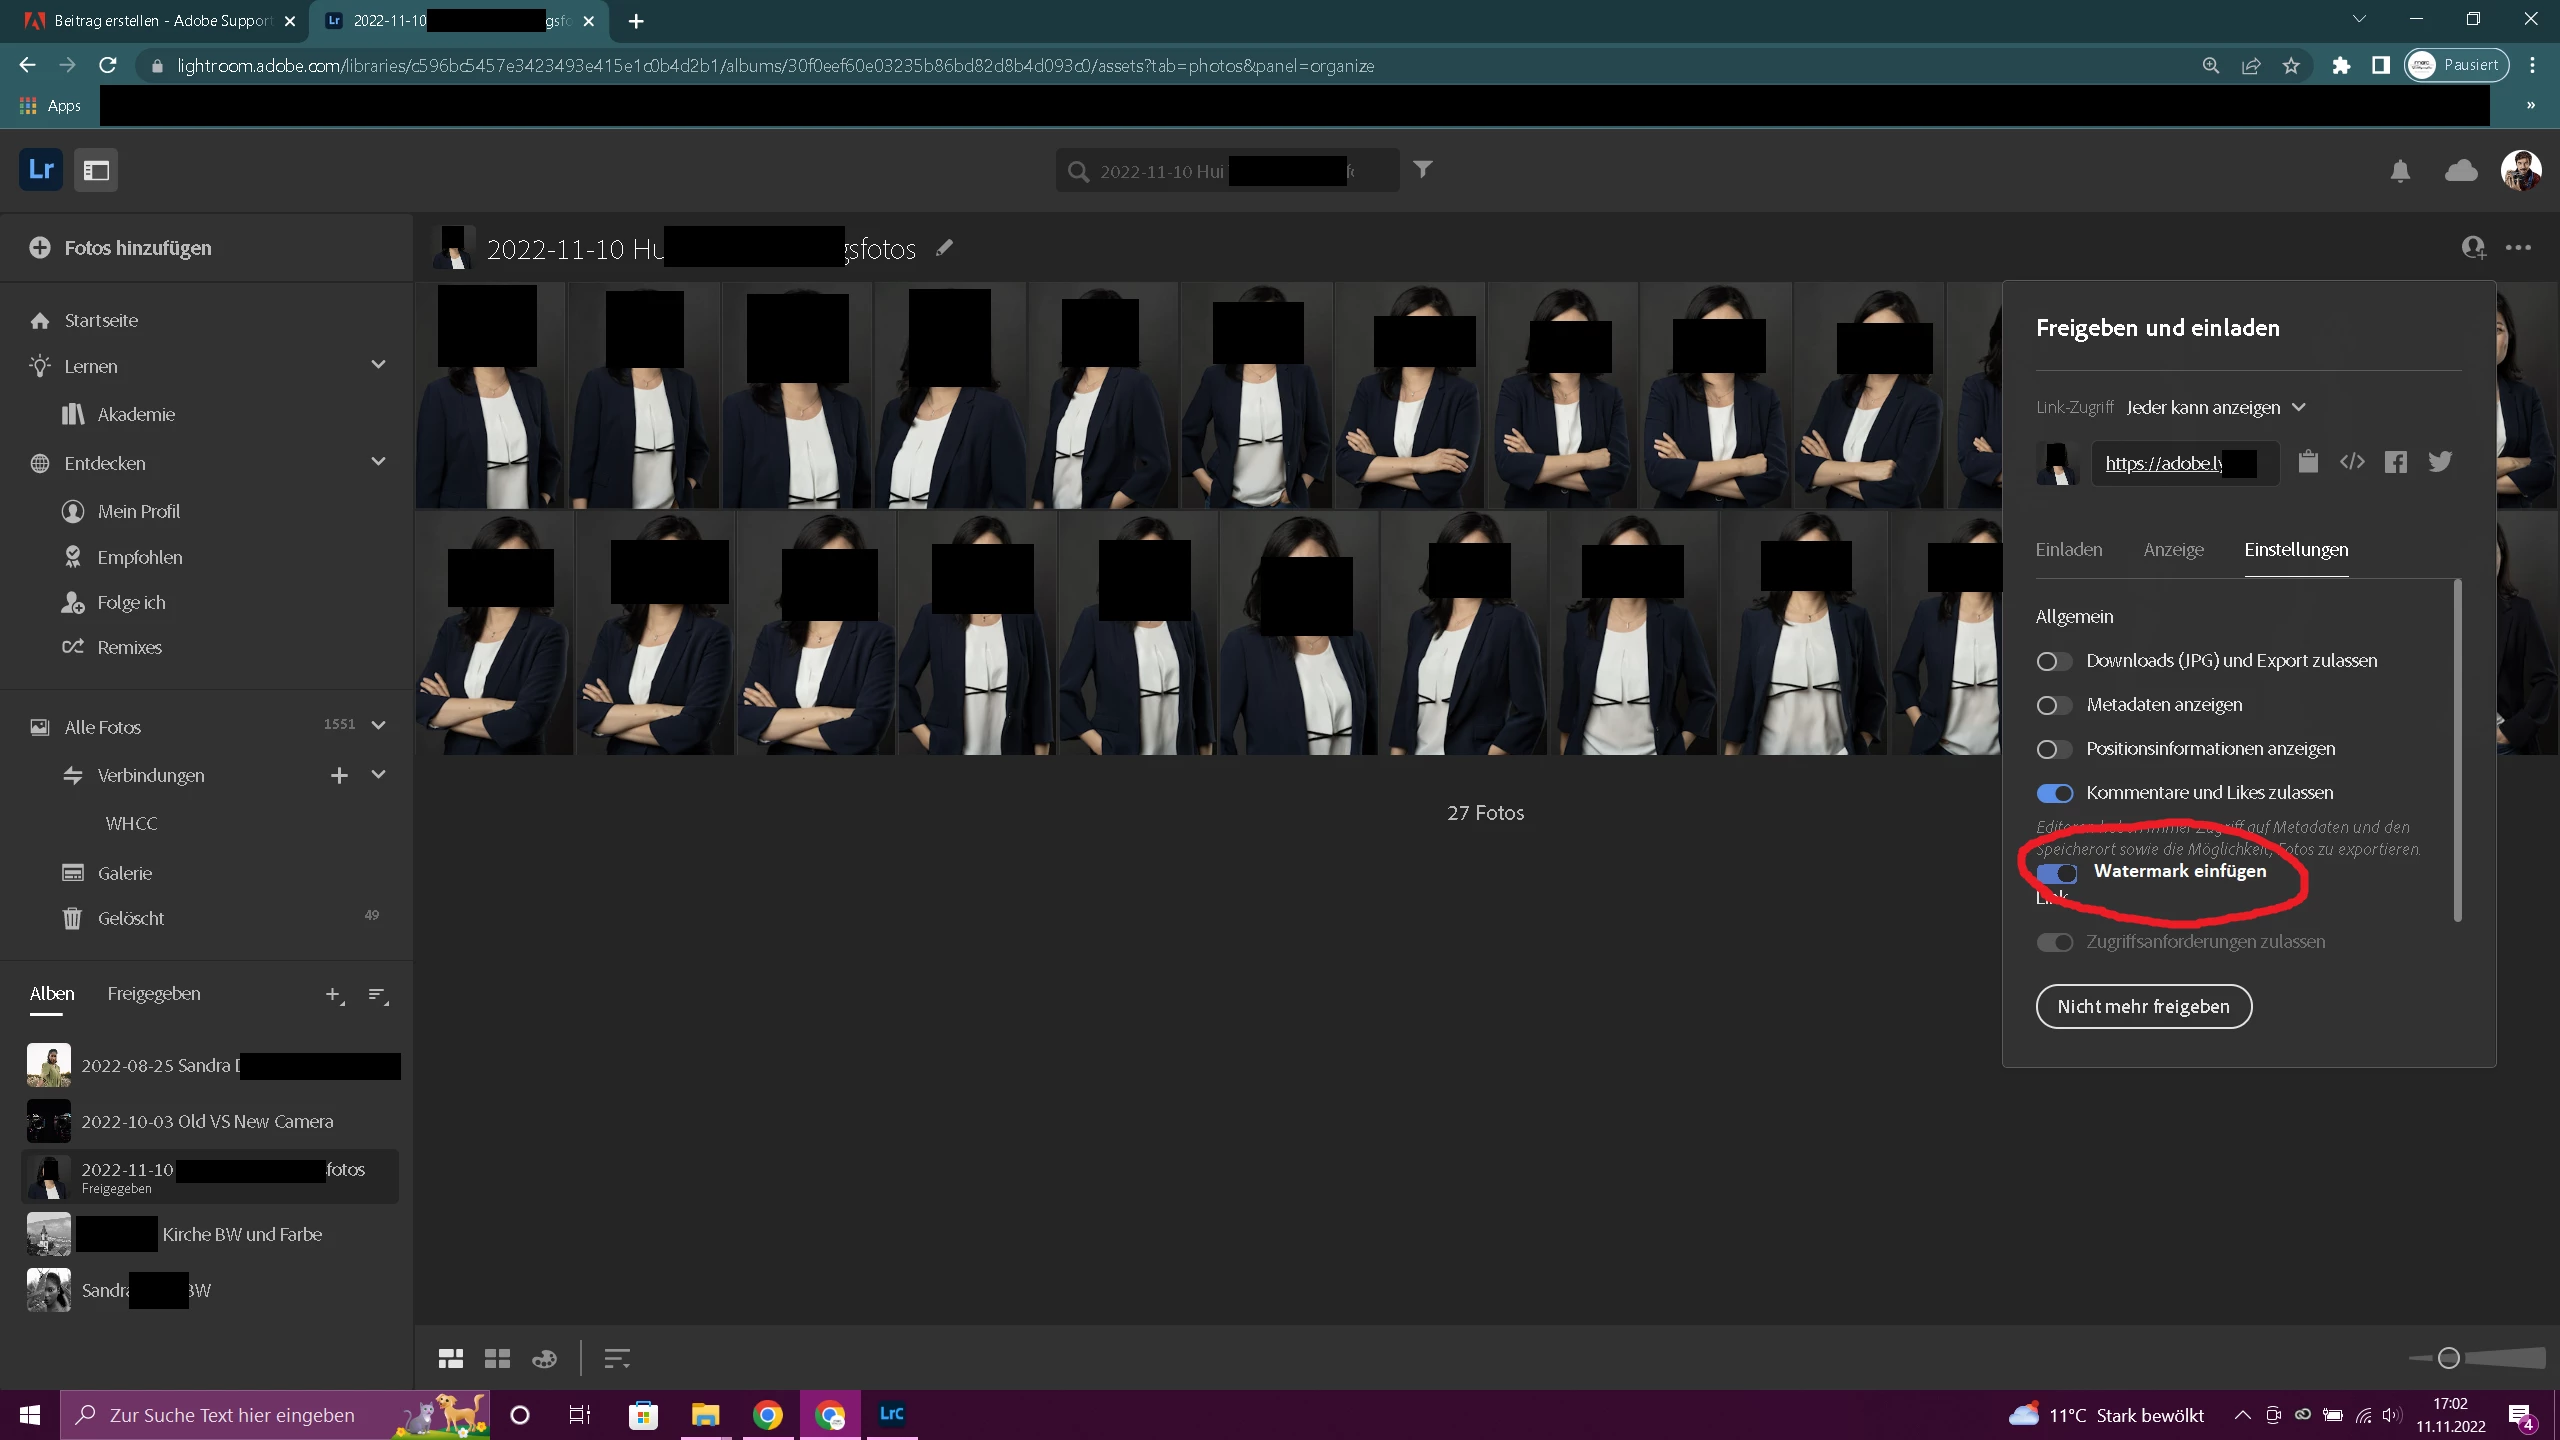Toggle Metadaten anzeigen switch
The width and height of the screenshot is (2560, 1440).
tap(2054, 705)
